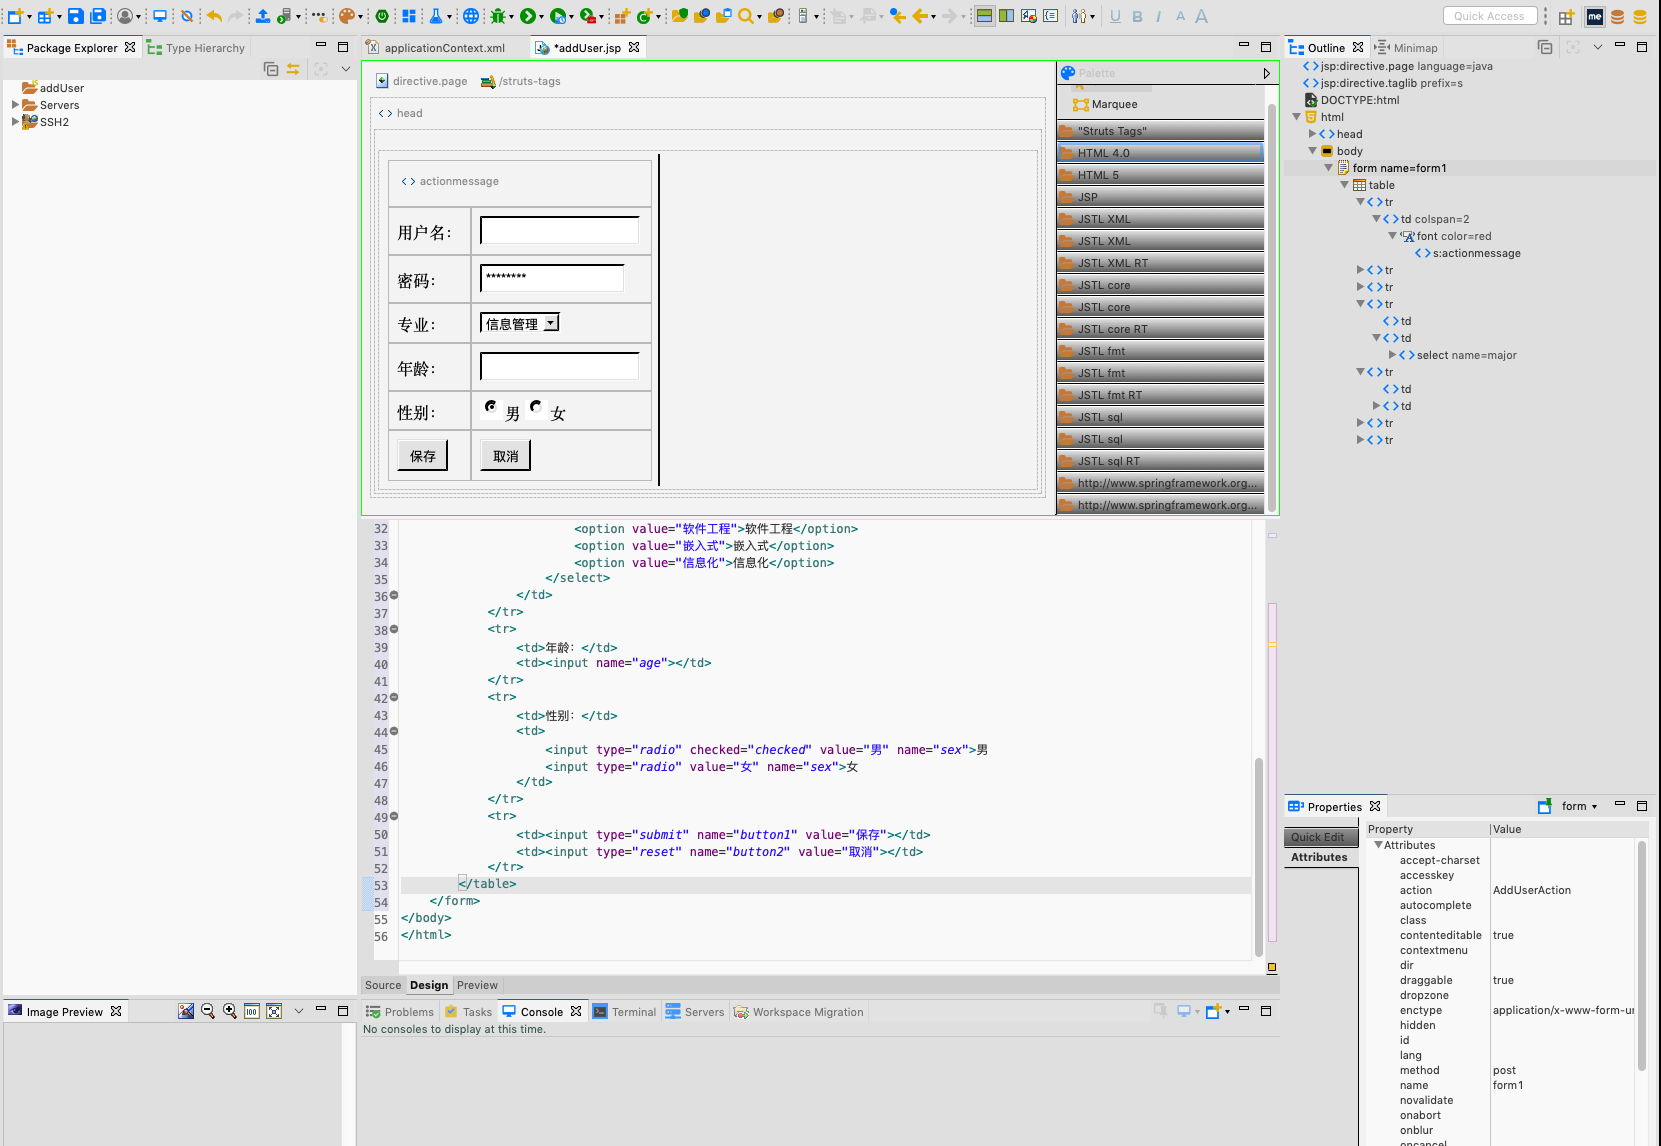Open the Problems tab
This screenshot has width=1661, height=1146.
[400, 1012]
